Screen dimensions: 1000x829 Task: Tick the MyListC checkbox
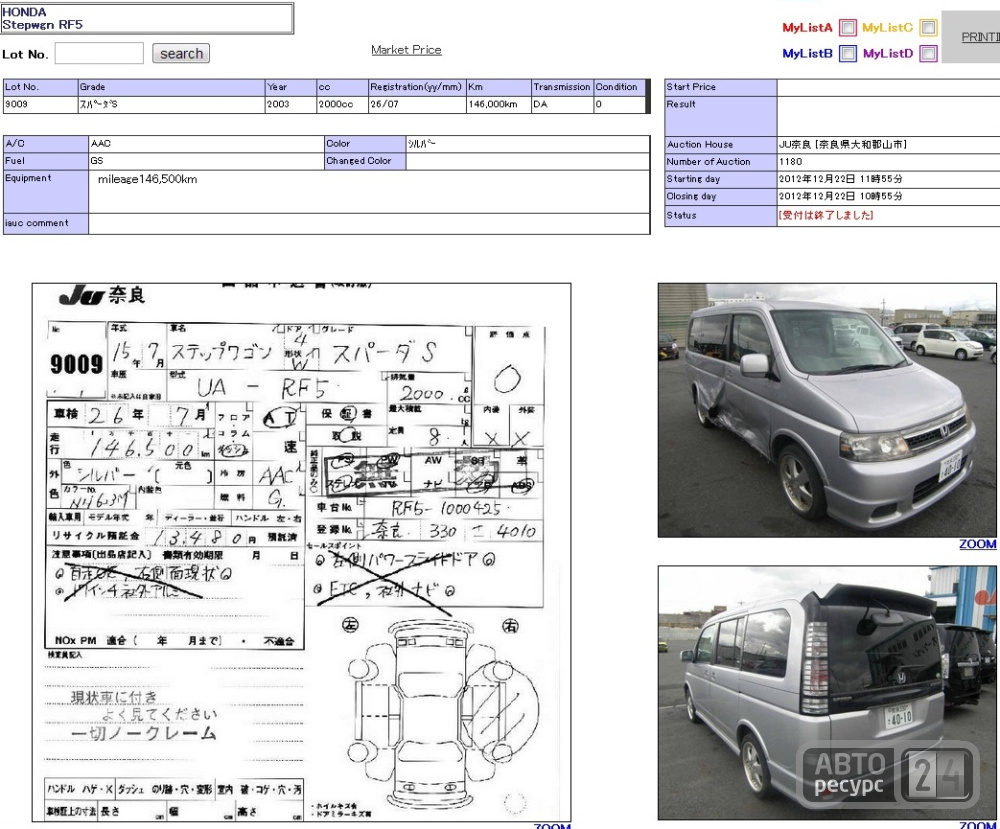(x=929, y=27)
